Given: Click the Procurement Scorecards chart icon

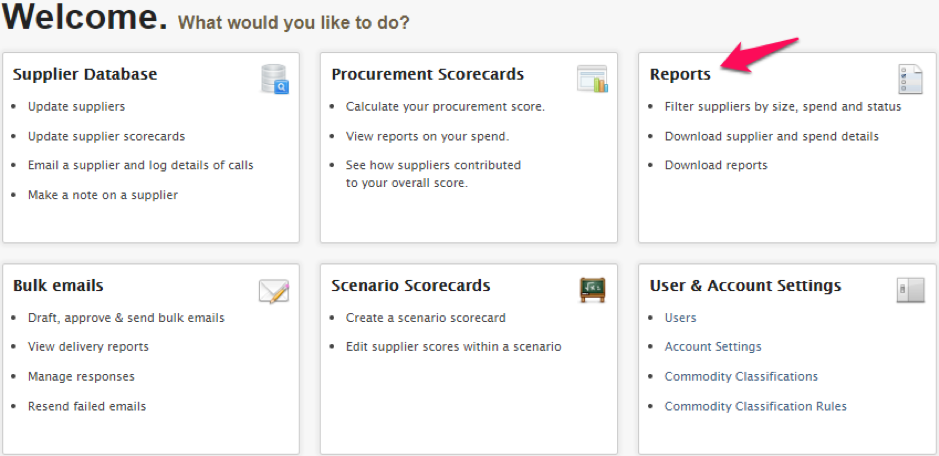Looking at the screenshot, I should point(592,78).
